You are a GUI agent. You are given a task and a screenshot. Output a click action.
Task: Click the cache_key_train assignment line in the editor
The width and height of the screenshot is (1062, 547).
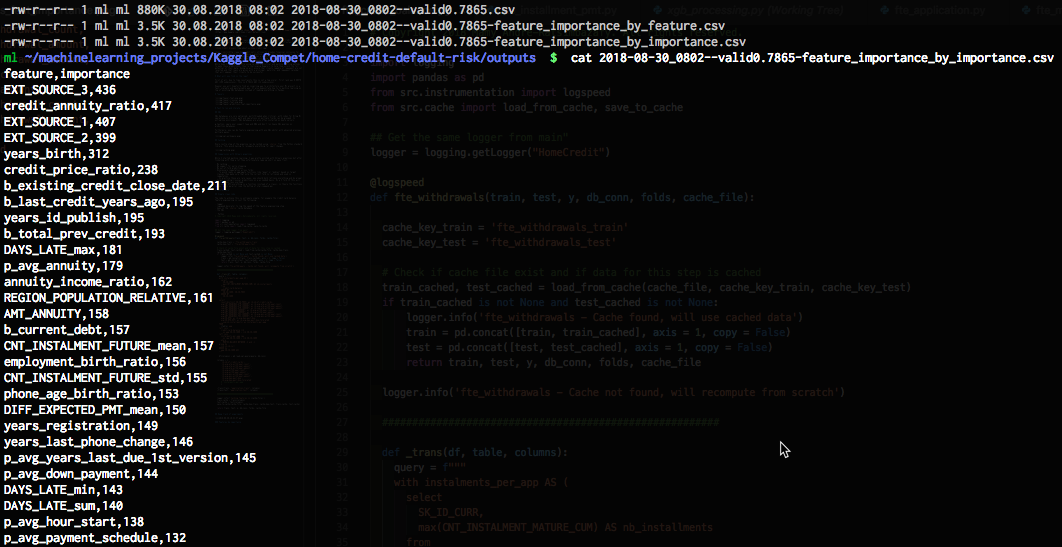click(x=505, y=227)
